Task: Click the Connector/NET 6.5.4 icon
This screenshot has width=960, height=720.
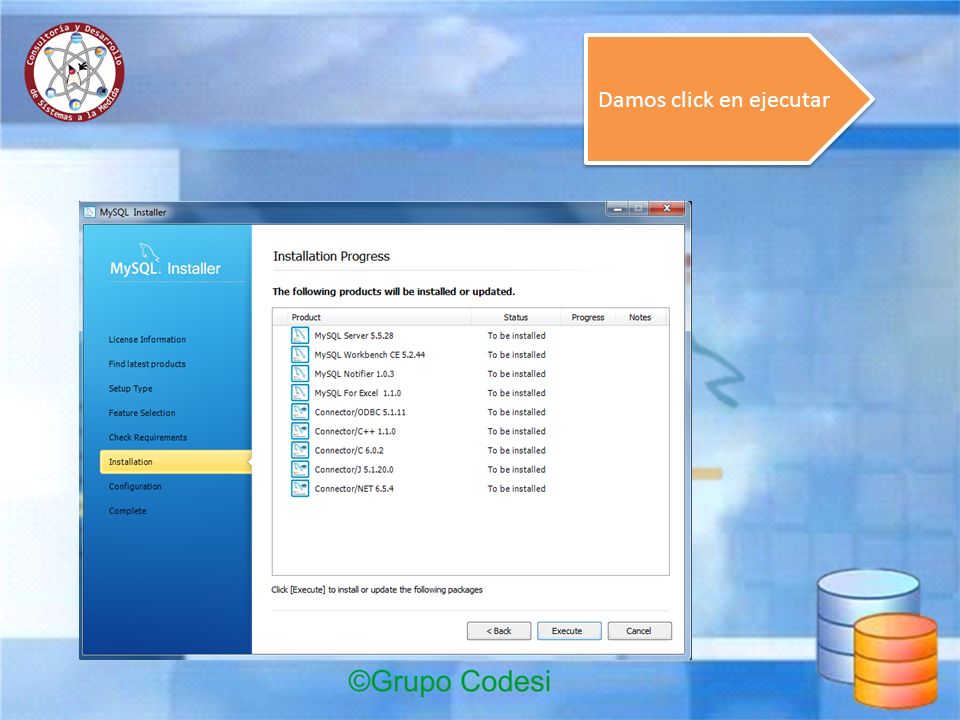Action: 299,489
